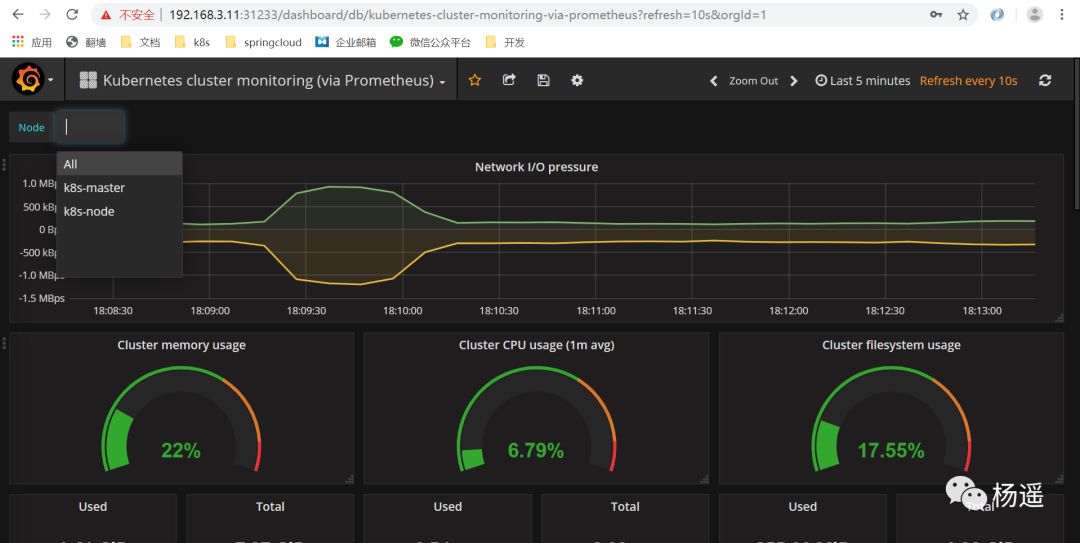The width and height of the screenshot is (1080, 543).
Task: Open the Apps 应用 bookmark shortcut
Action: point(32,42)
